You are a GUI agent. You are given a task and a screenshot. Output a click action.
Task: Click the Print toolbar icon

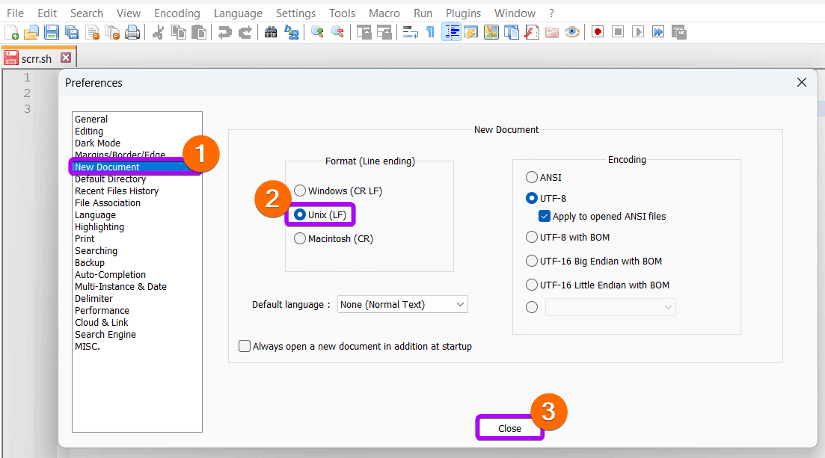[133, 33]
